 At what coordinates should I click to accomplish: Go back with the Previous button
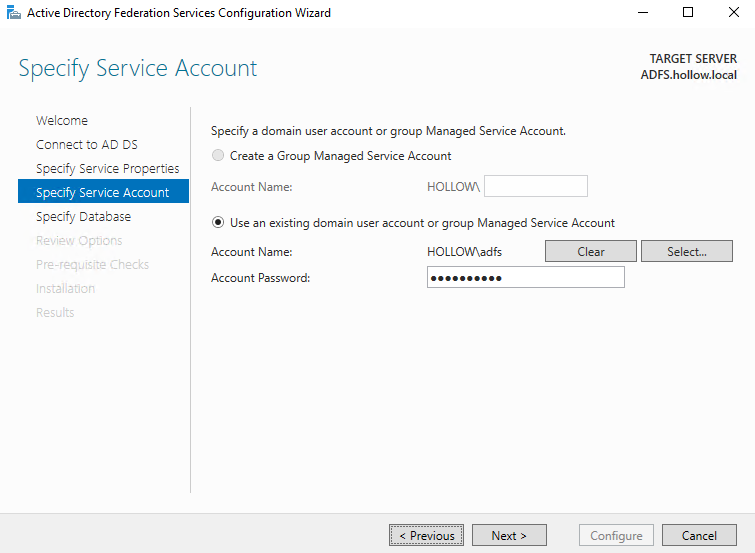pyautogui.click(x=426, y=536)
